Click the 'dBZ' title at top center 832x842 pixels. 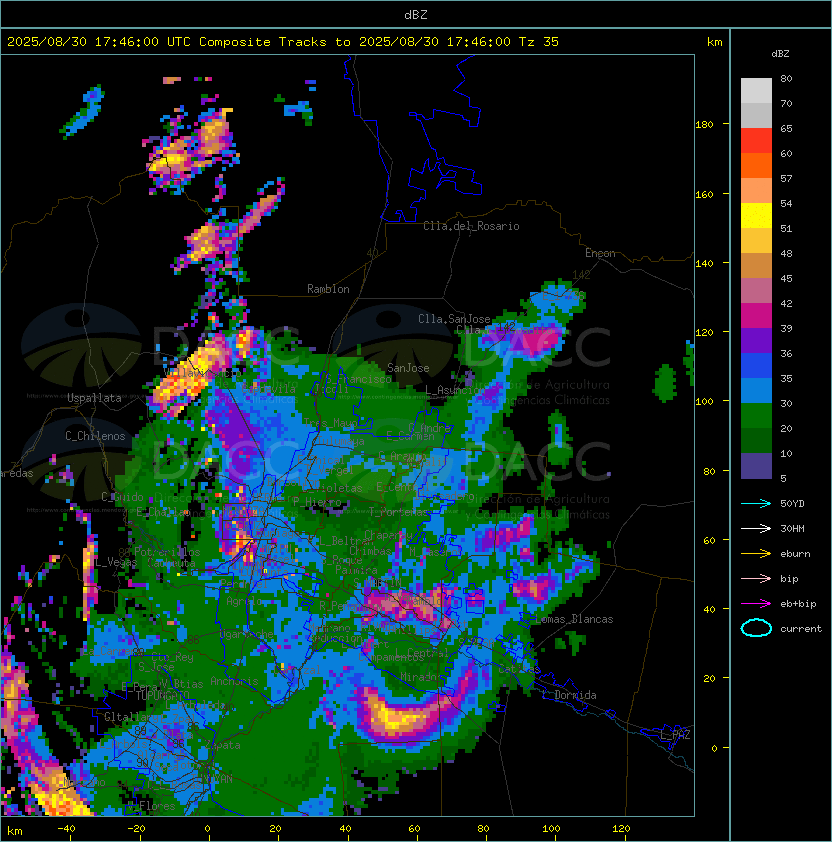(x=416, y=14)
